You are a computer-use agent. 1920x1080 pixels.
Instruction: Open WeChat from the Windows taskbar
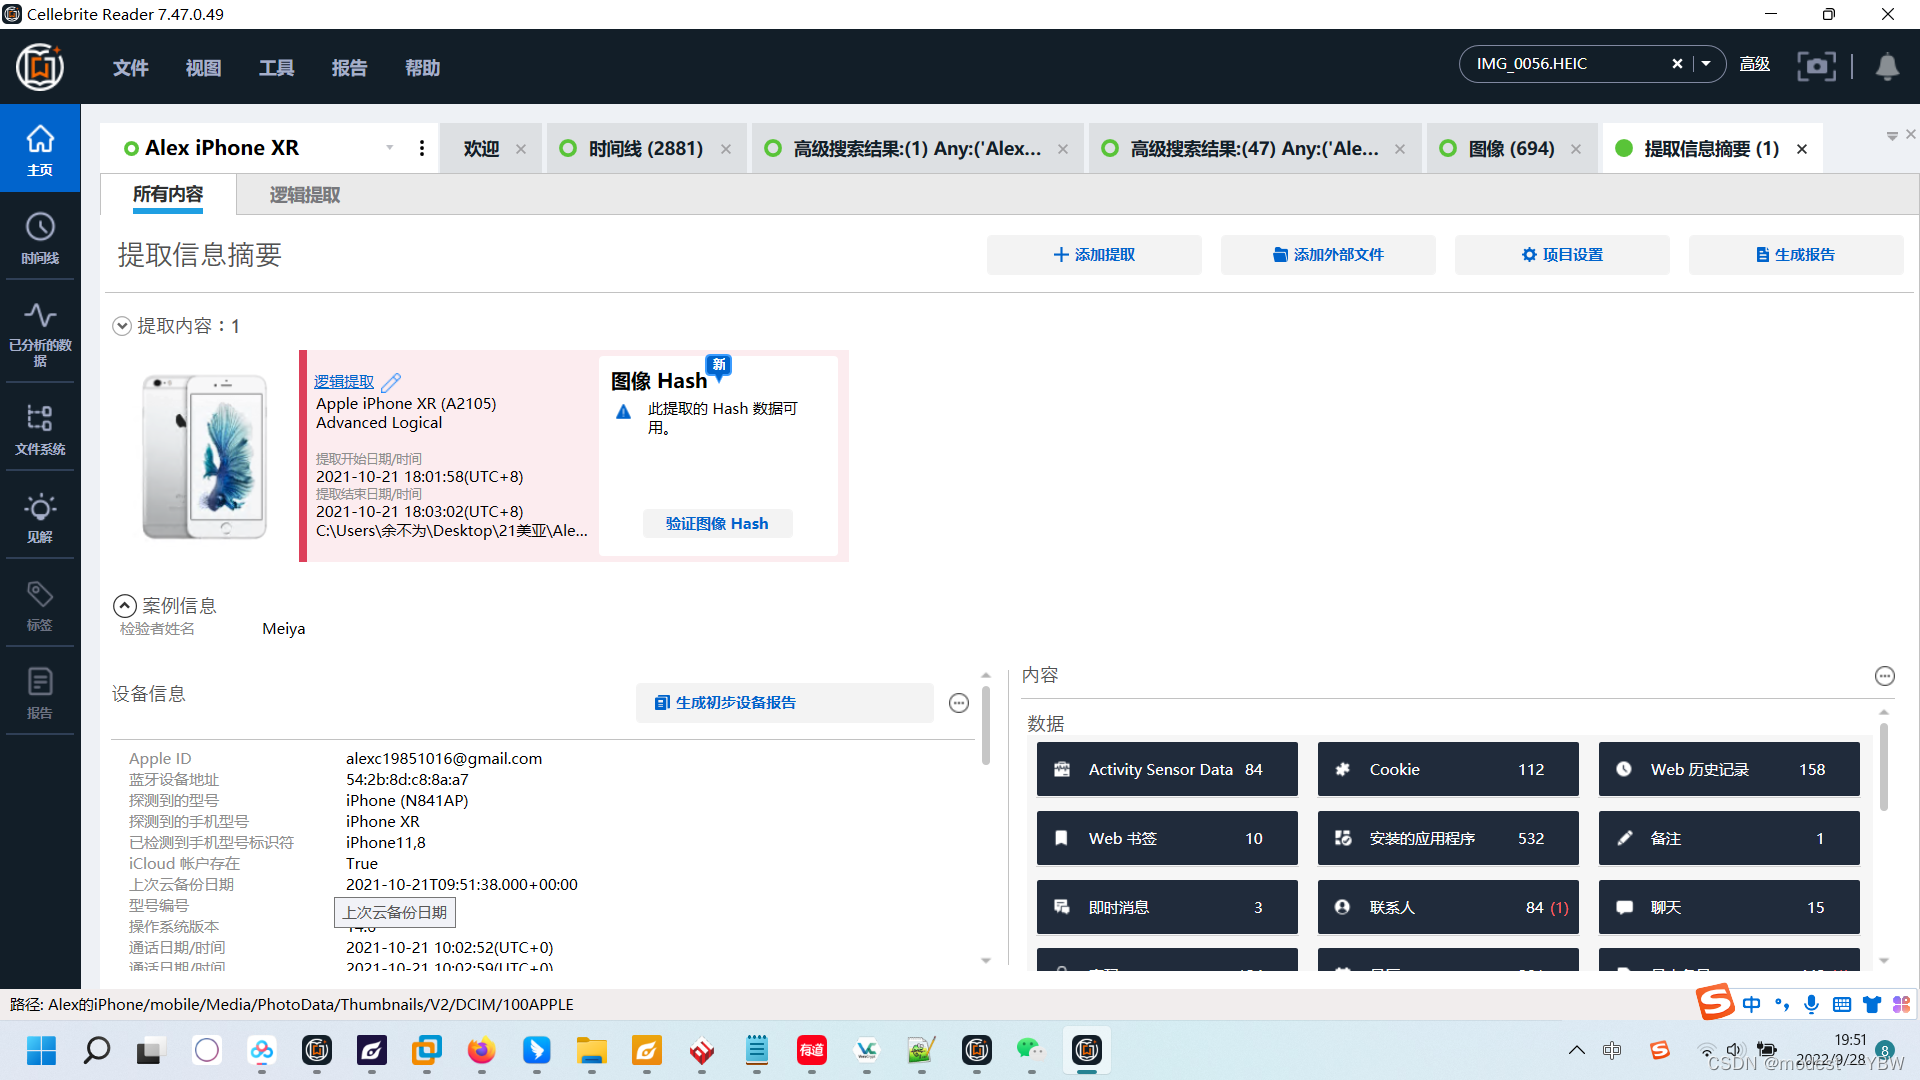pyautogui.click(x=1030, y=1050)
